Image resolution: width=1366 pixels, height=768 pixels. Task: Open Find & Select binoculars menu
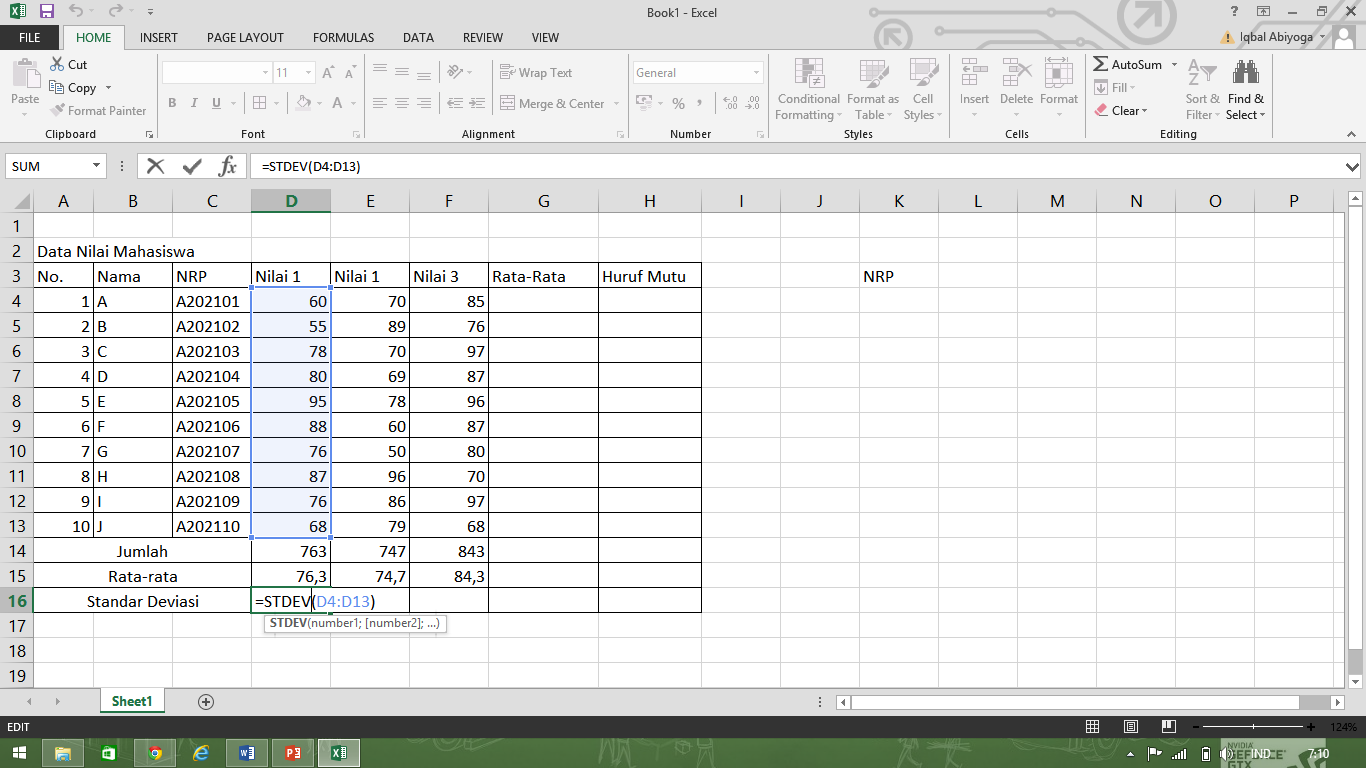[1245, 89]
